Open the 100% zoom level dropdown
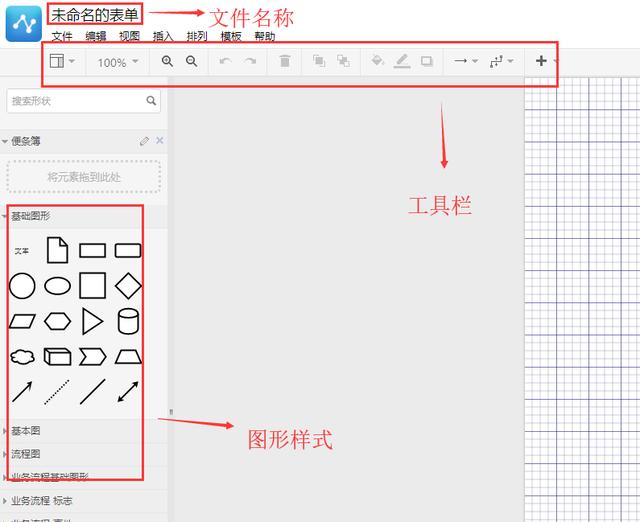 pos(118,62)
